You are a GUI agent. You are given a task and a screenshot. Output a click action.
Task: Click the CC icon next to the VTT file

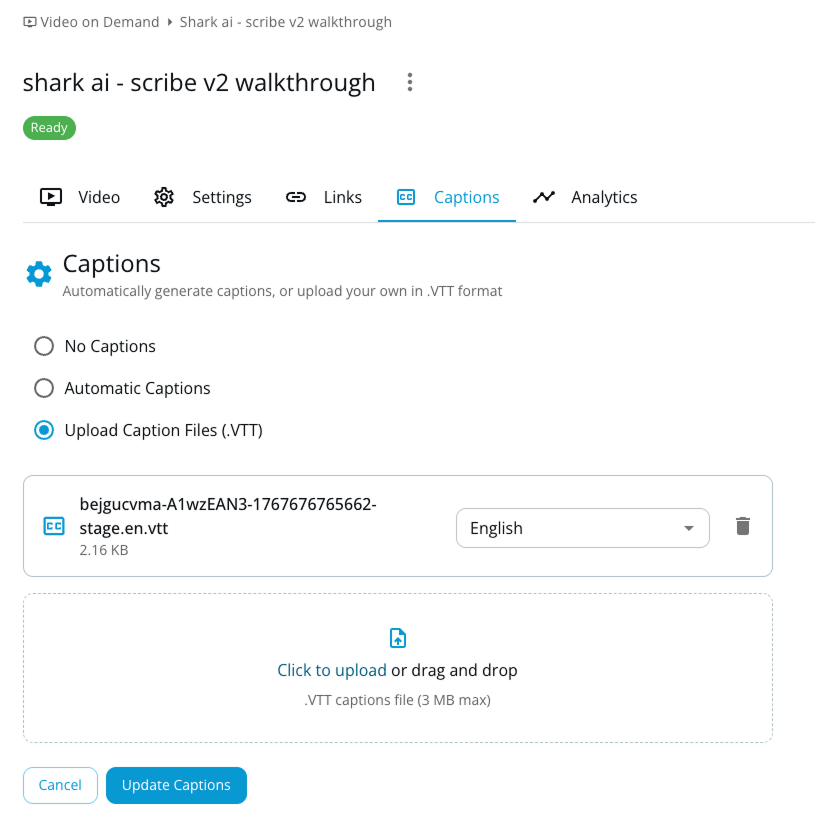(54, 526)
